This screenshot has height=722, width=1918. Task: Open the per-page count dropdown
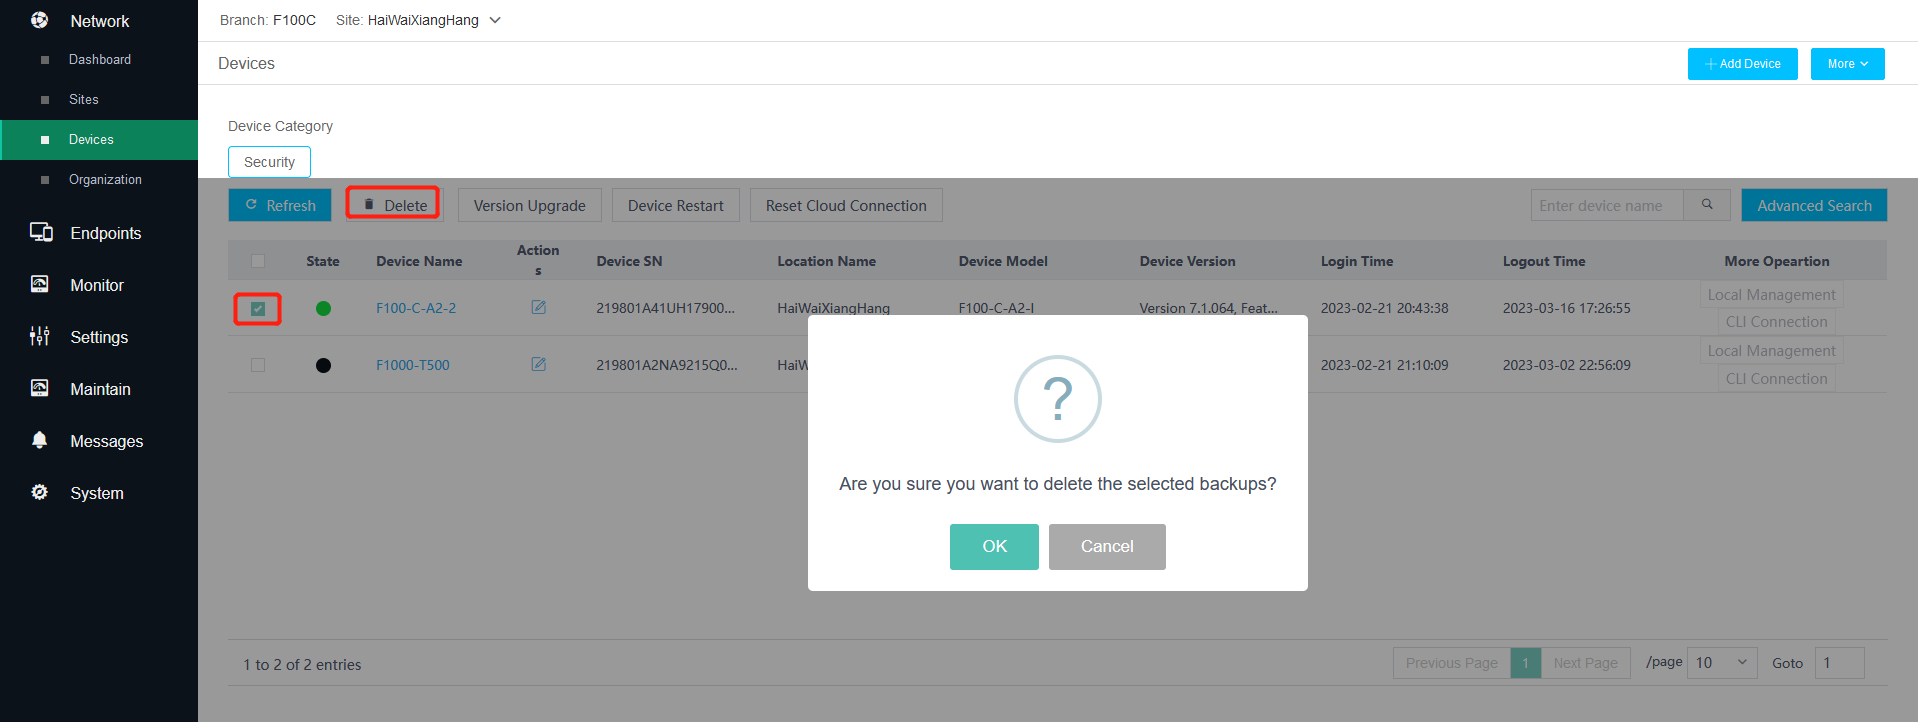(x=1722, y=663)
